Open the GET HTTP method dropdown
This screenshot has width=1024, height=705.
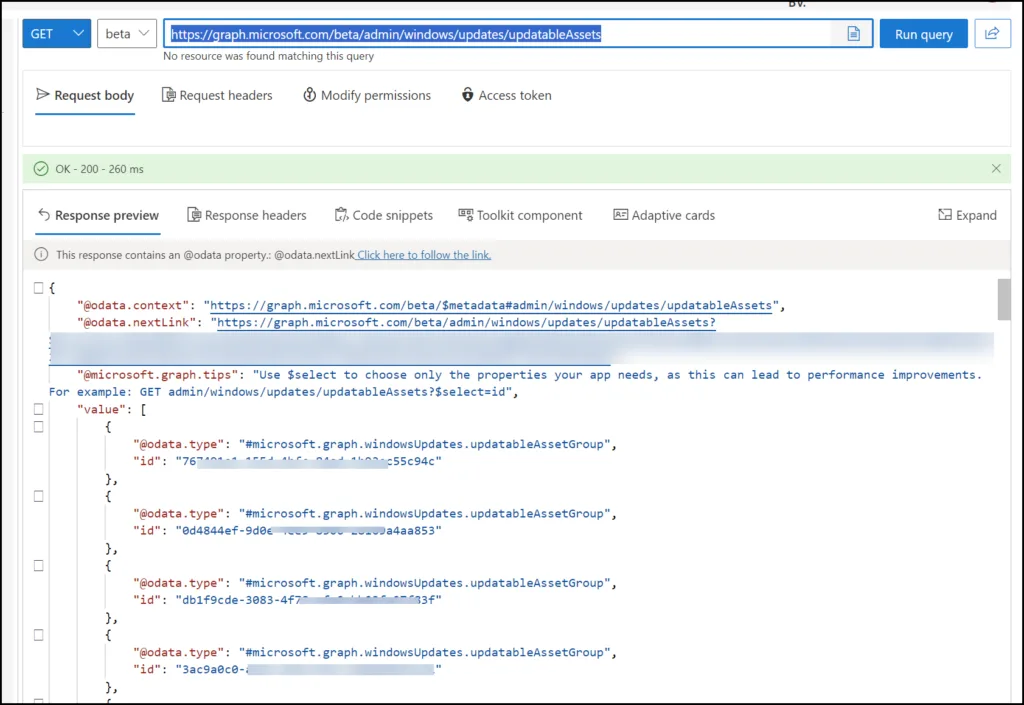coord(57,33)
